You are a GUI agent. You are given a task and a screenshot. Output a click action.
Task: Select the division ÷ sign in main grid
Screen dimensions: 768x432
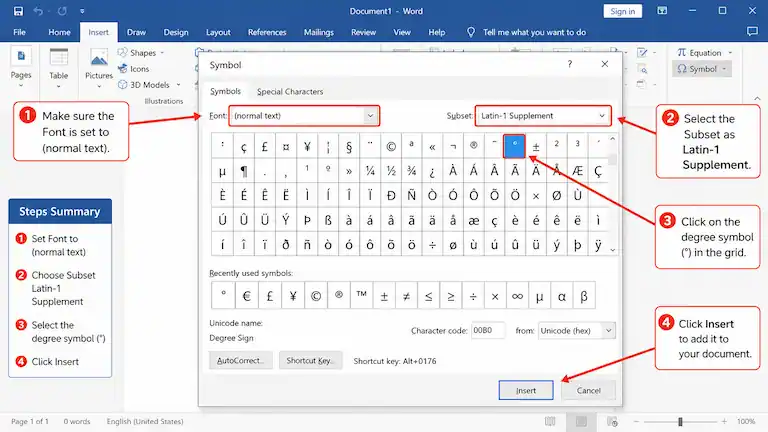point(432,244)
